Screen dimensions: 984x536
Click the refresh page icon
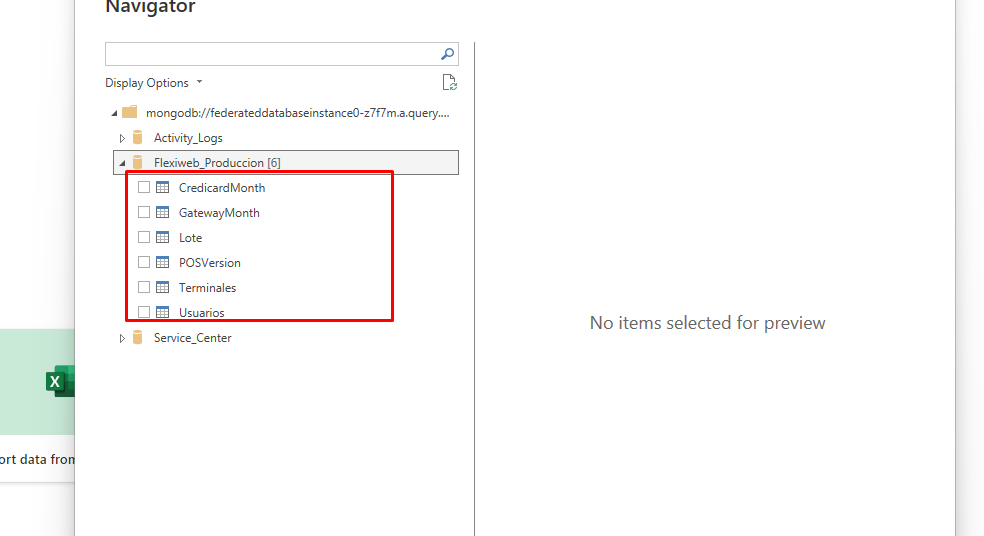(449, 82)
